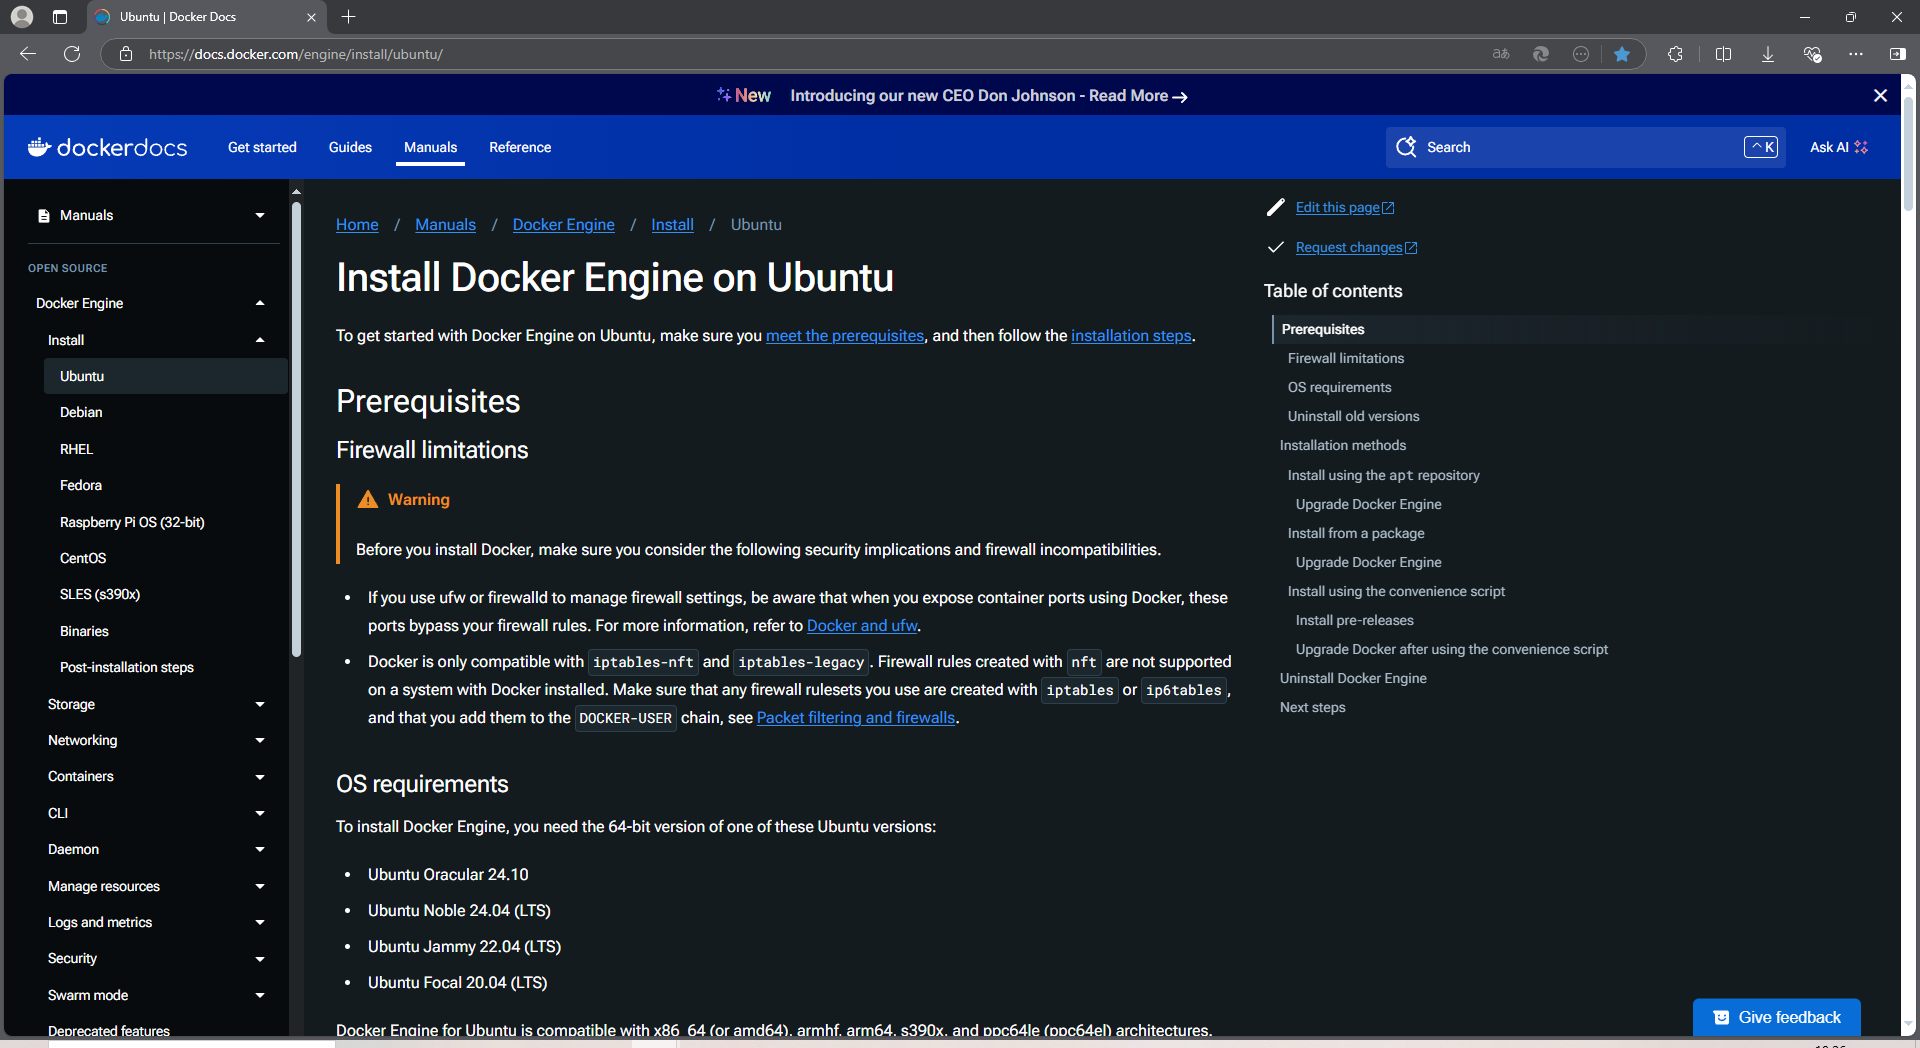Click the Request changes link
Viewport: 1920px width, 1048px height.
coord(1357,247)
